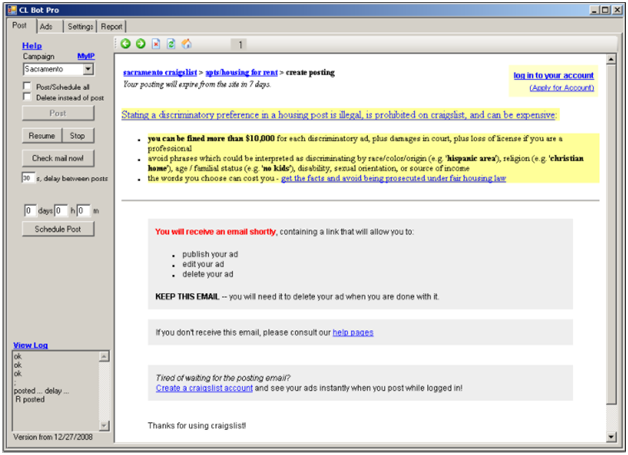Open the View Log link

[x=30, y=345]
